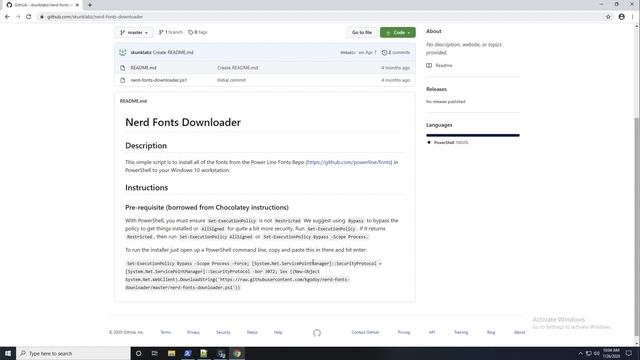Click the Go to file button
Image resolution: width=640 pixels, height=360 pixels.
click(362, 32)
